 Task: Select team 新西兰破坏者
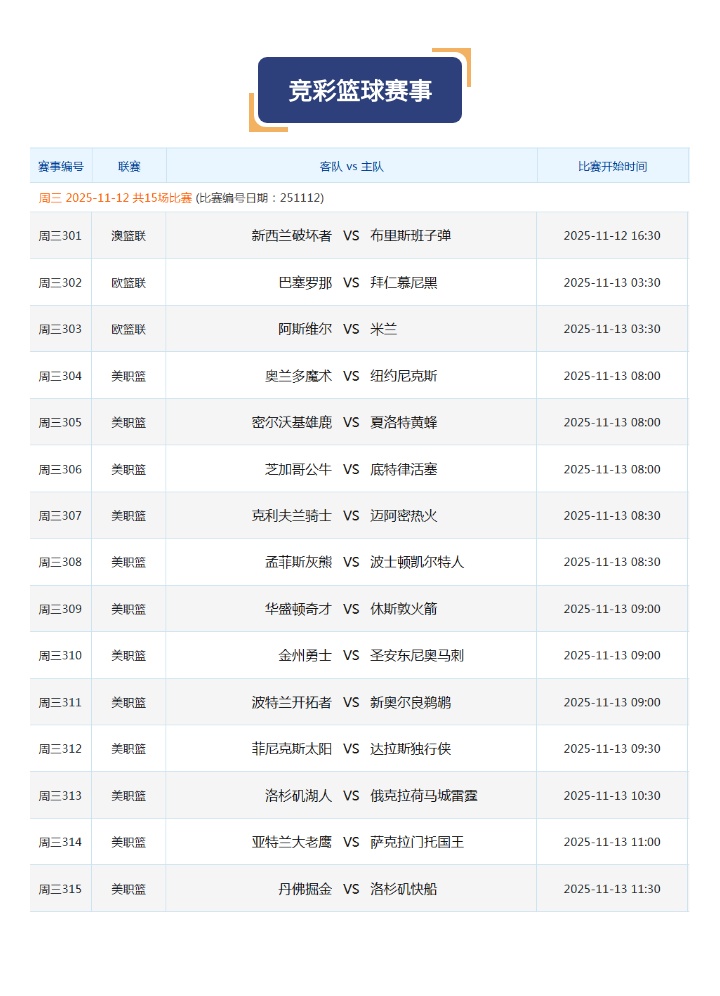(x=291, y=236)
